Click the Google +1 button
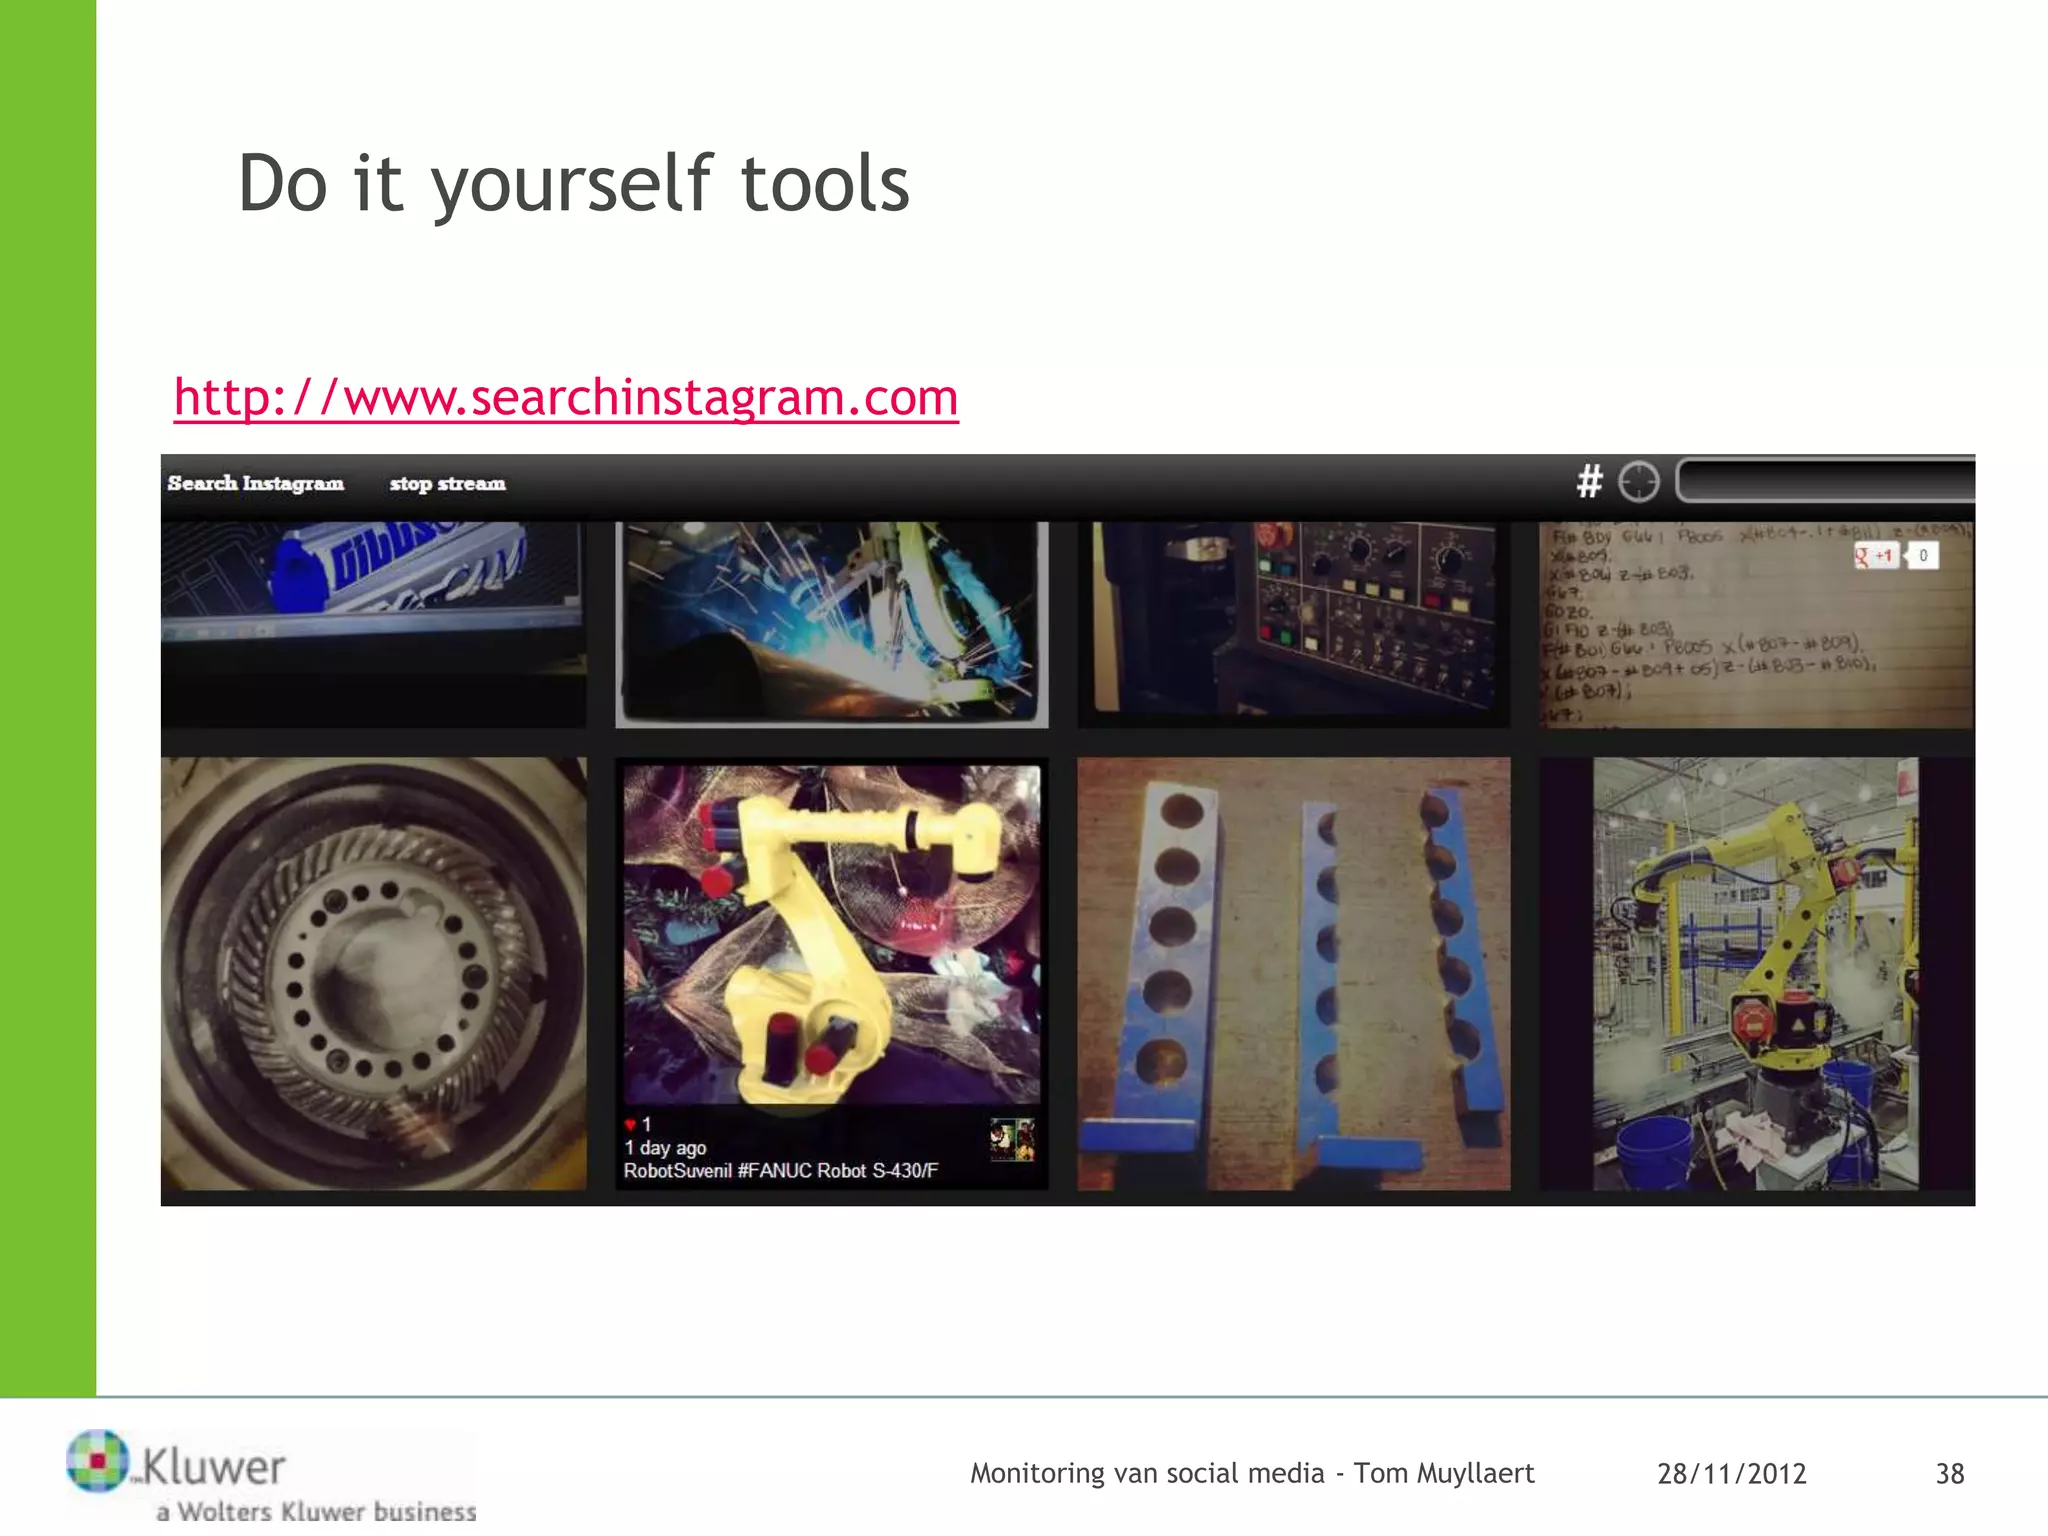The height and width of the screenshot is (1536, 2048). click(1876, 556)
